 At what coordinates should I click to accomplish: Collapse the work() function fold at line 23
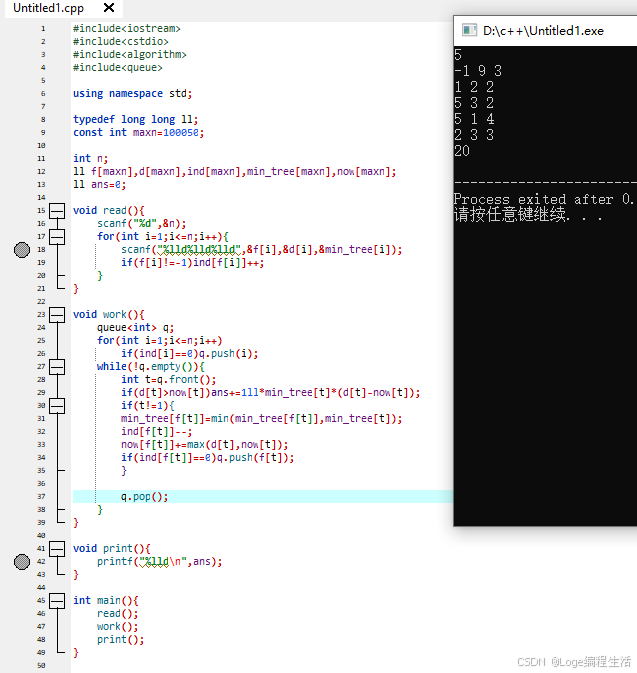click(x=57, y=315)
